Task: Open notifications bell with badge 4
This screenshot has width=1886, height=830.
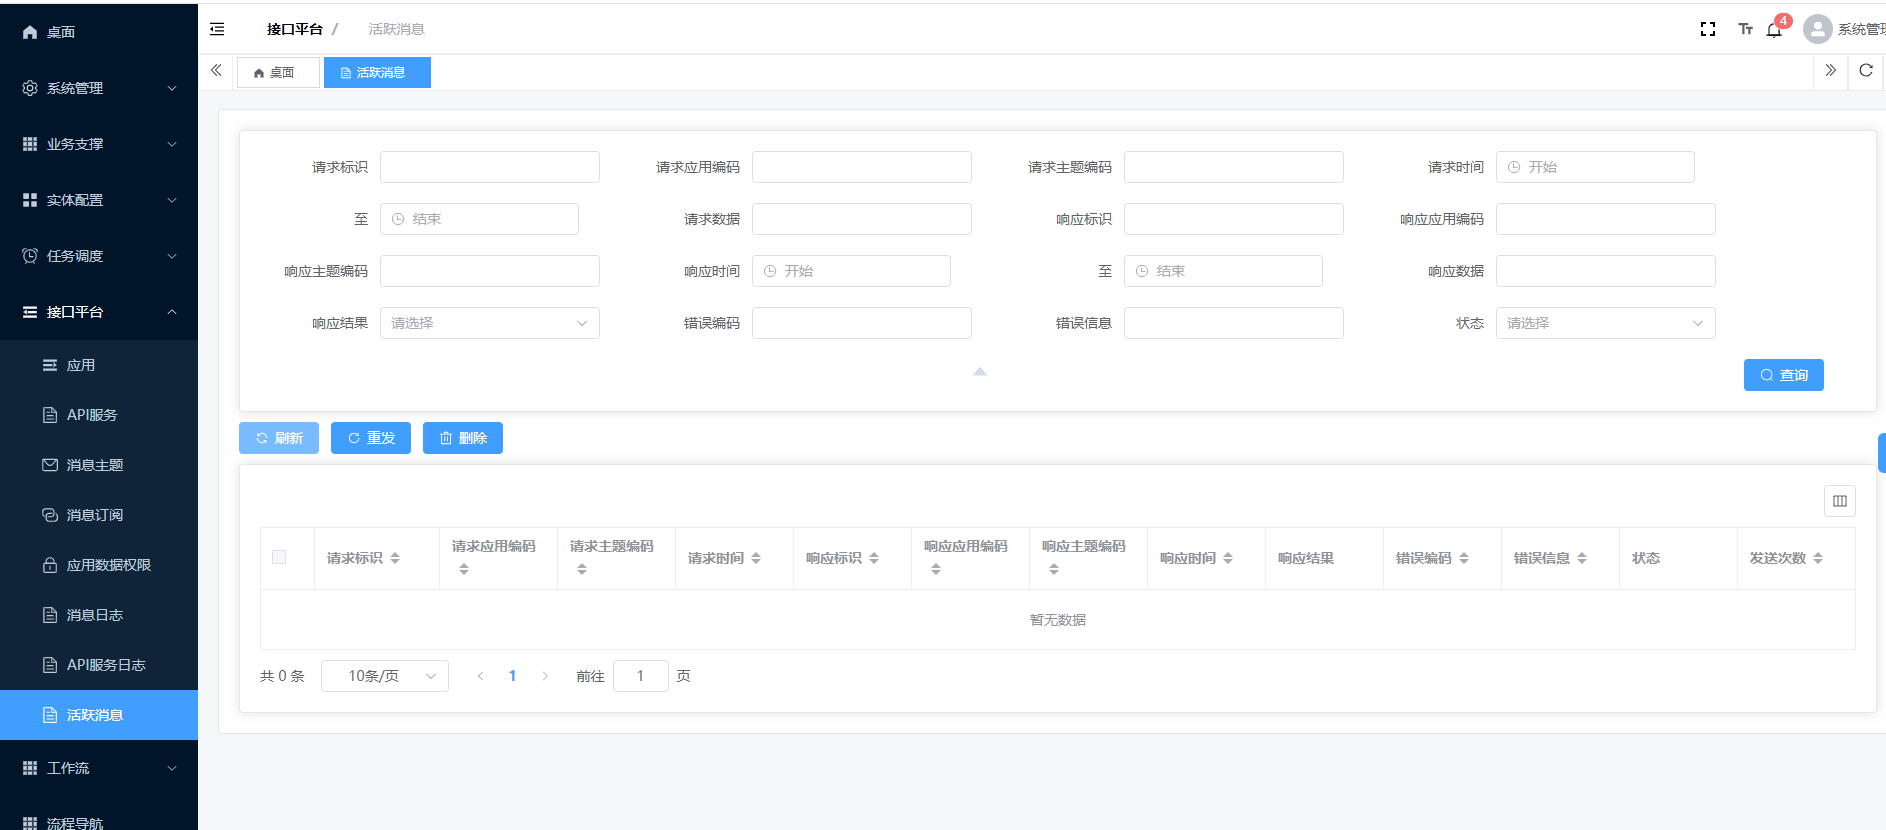Action: tap(1774, 29)
